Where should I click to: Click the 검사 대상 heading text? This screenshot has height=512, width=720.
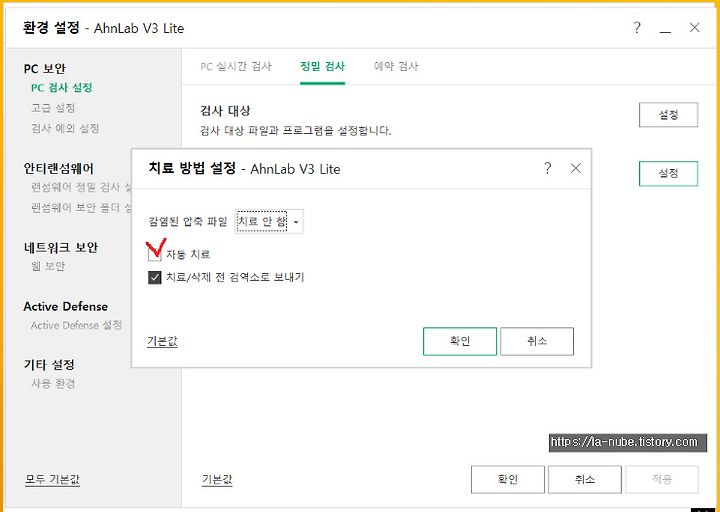pyautogui.click(x=225, y=111)
